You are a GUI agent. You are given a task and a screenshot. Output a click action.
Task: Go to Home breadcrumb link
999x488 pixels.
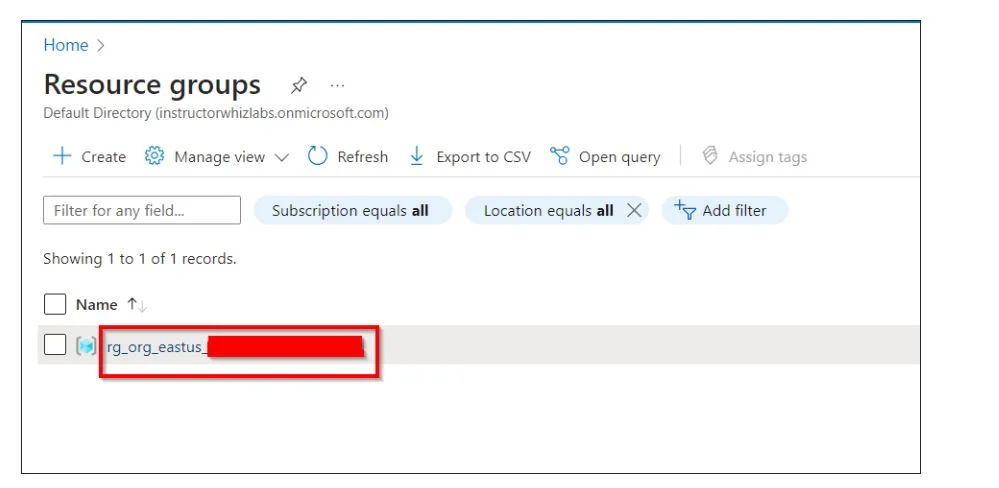(x=66, y=45)
